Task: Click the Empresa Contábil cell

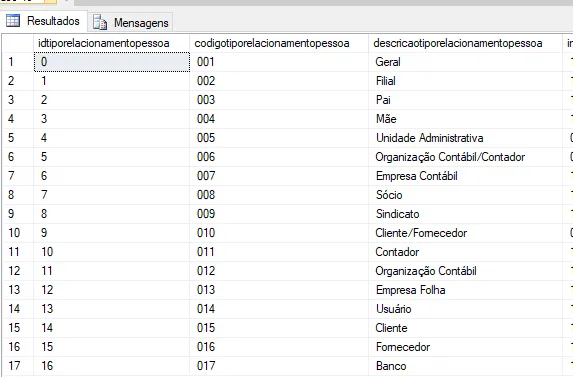Action: [x=466, y=176]
